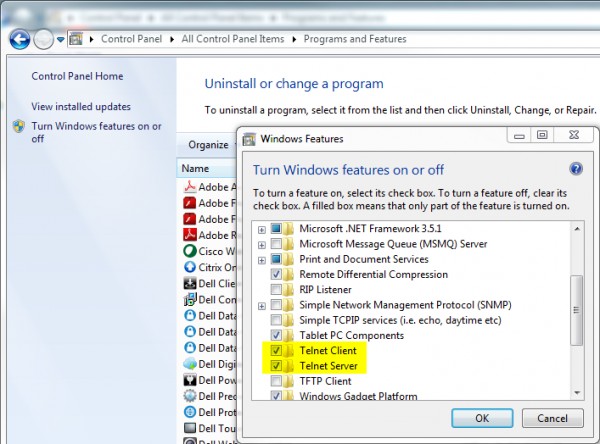Click the features list scrollbar thumb

click(x=576, y=310)
